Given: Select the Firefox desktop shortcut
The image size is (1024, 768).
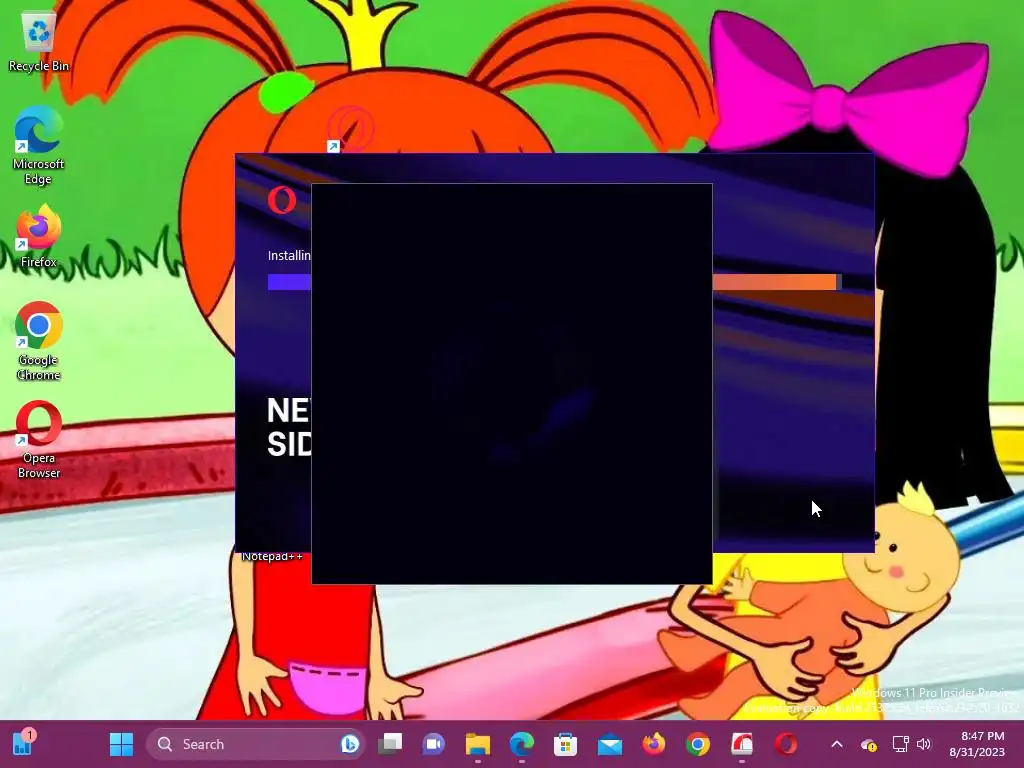Looking at the screenshot, I should coord(39,236).
